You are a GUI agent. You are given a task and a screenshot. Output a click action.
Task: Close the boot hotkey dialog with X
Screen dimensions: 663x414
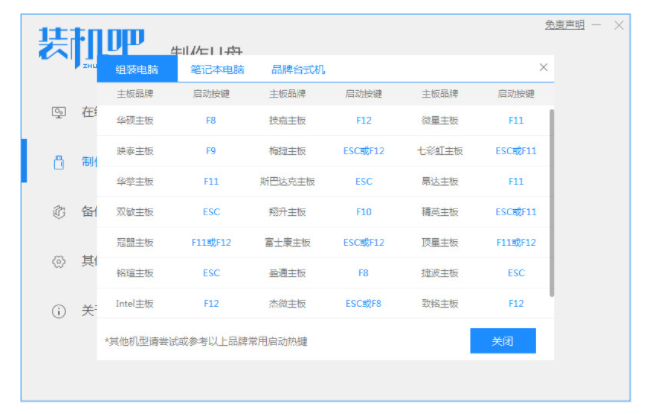point(543,68)
